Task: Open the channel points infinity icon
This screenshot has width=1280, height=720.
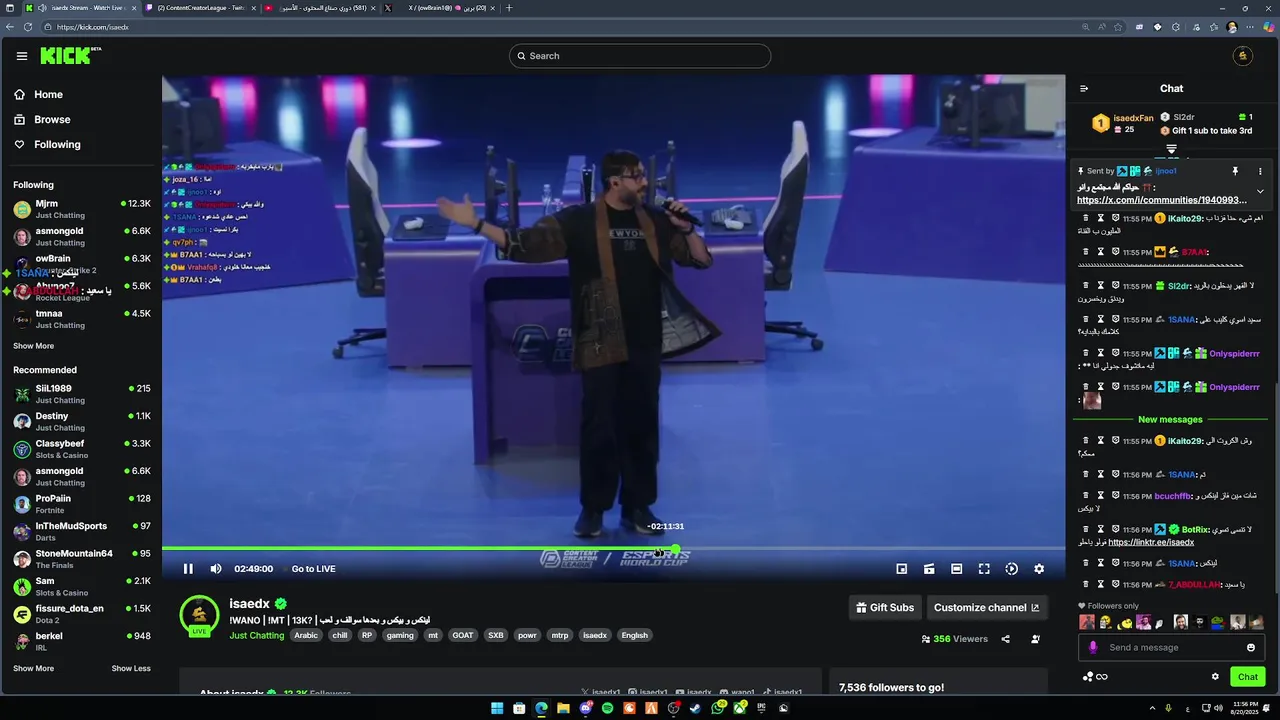Action: (x=1101, y=677)
